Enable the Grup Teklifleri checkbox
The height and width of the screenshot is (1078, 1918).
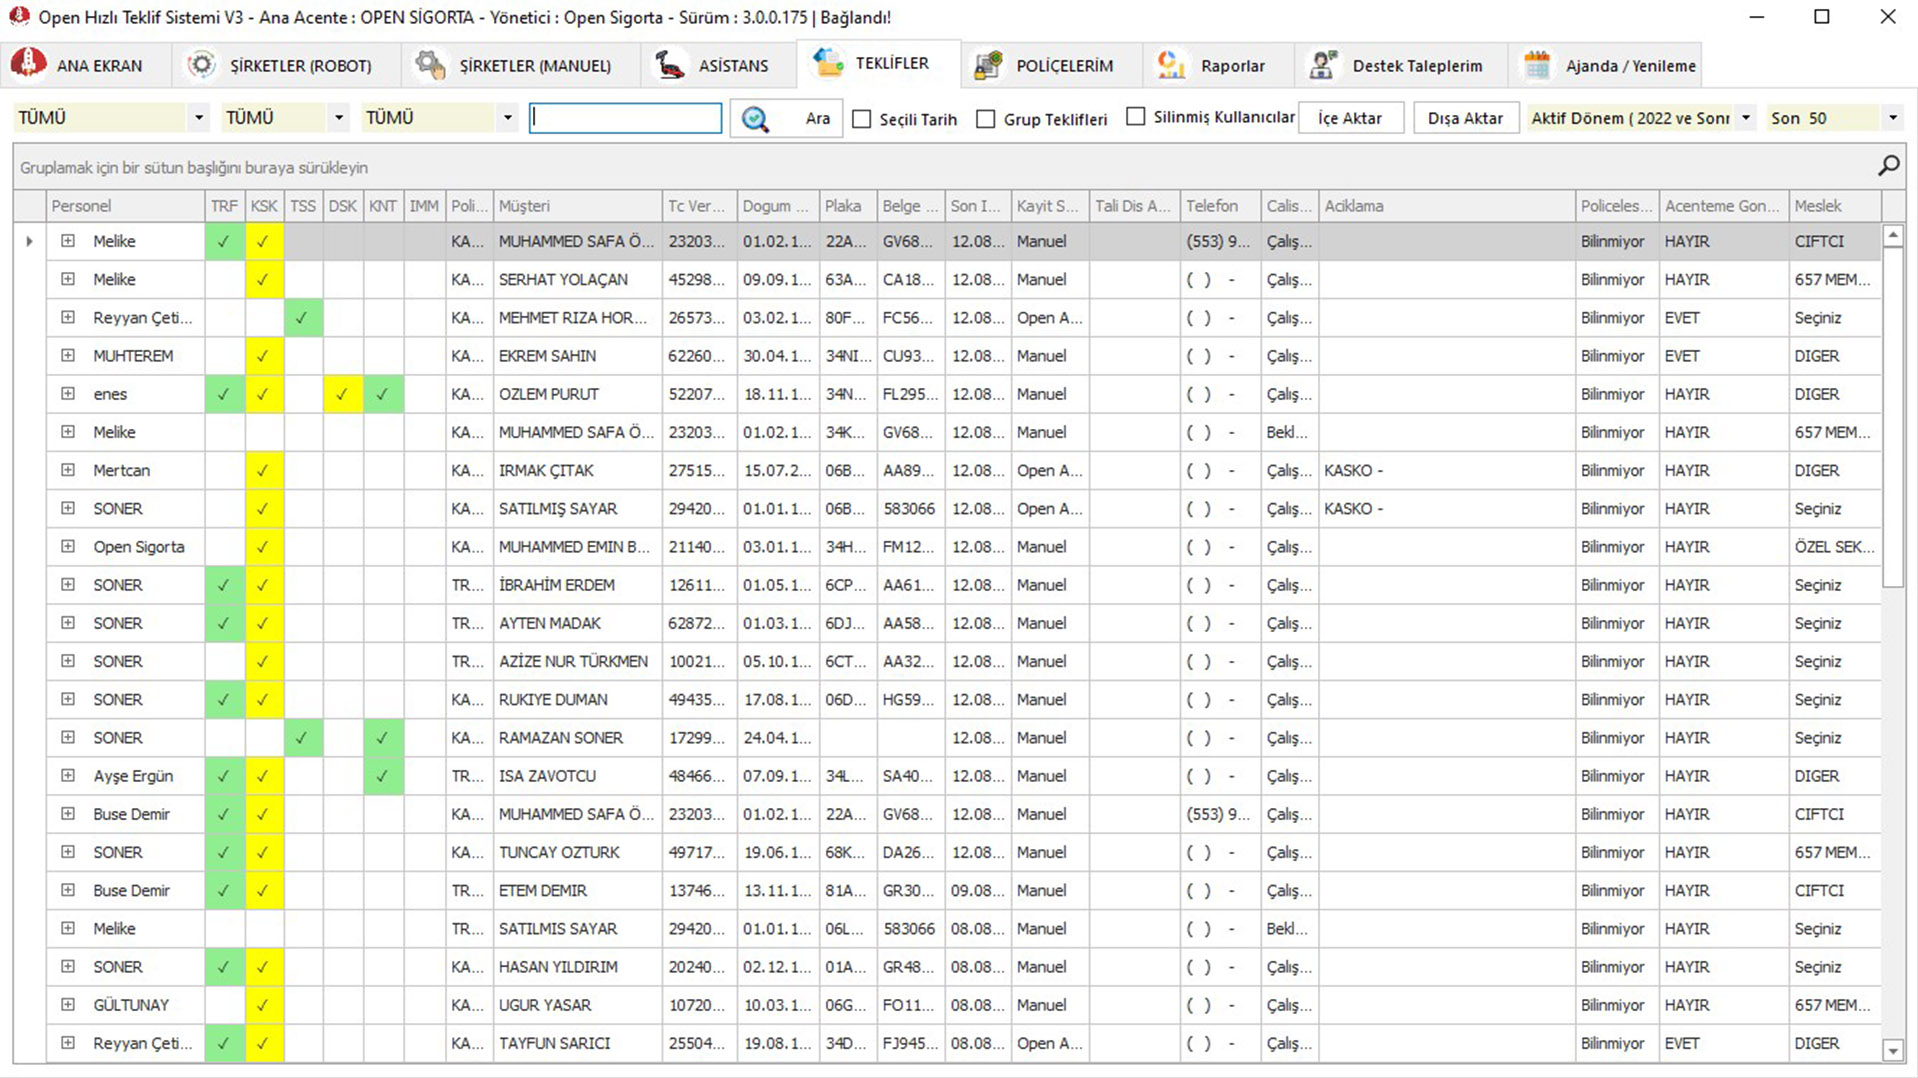pos(986,119)
